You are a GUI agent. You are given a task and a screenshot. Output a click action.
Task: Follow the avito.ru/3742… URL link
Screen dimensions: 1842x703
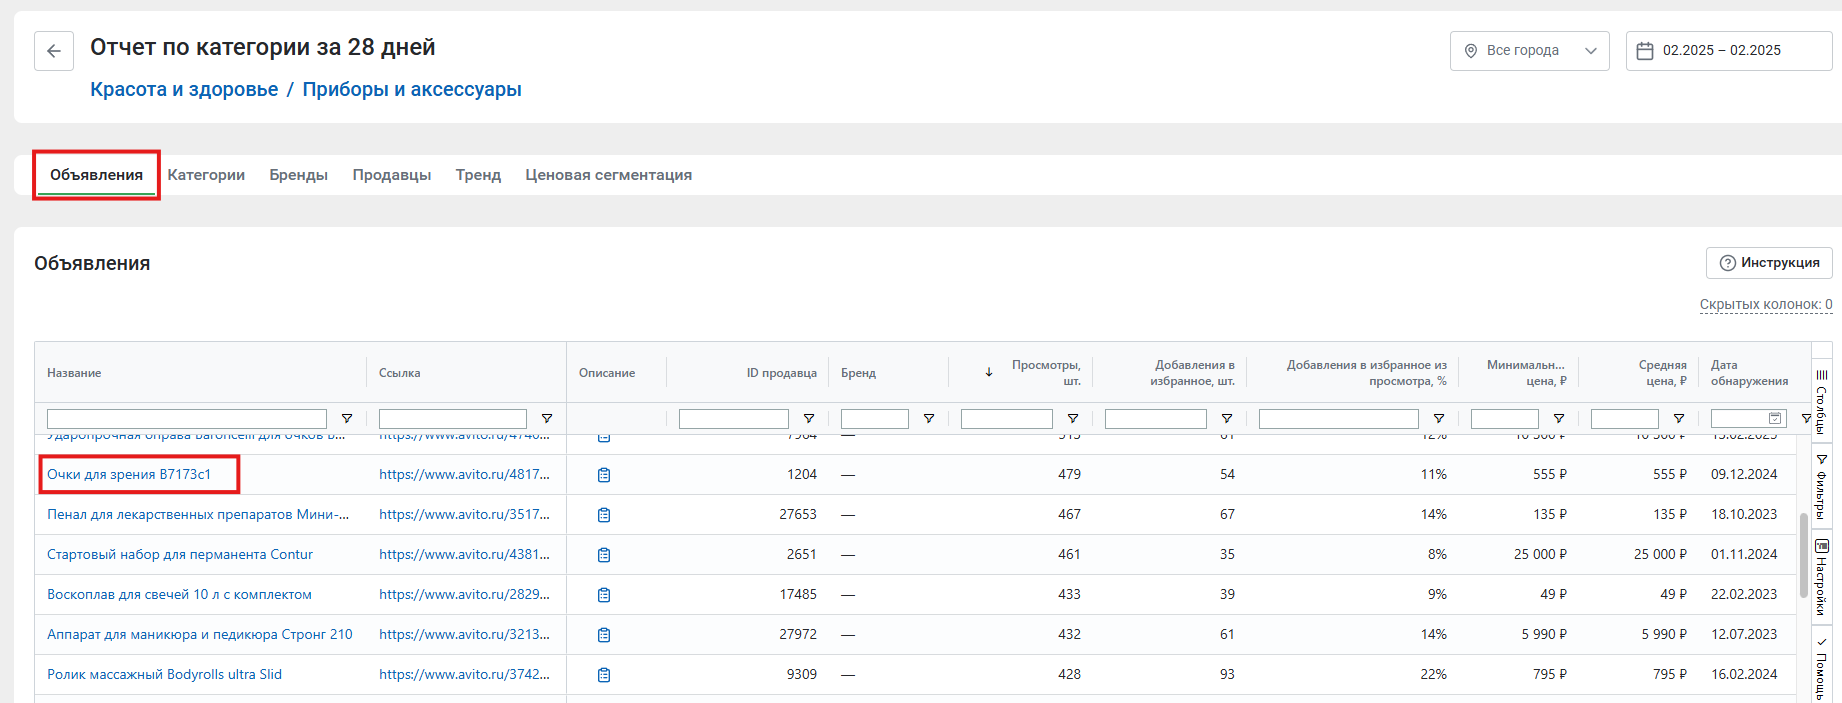coord(464,675)
